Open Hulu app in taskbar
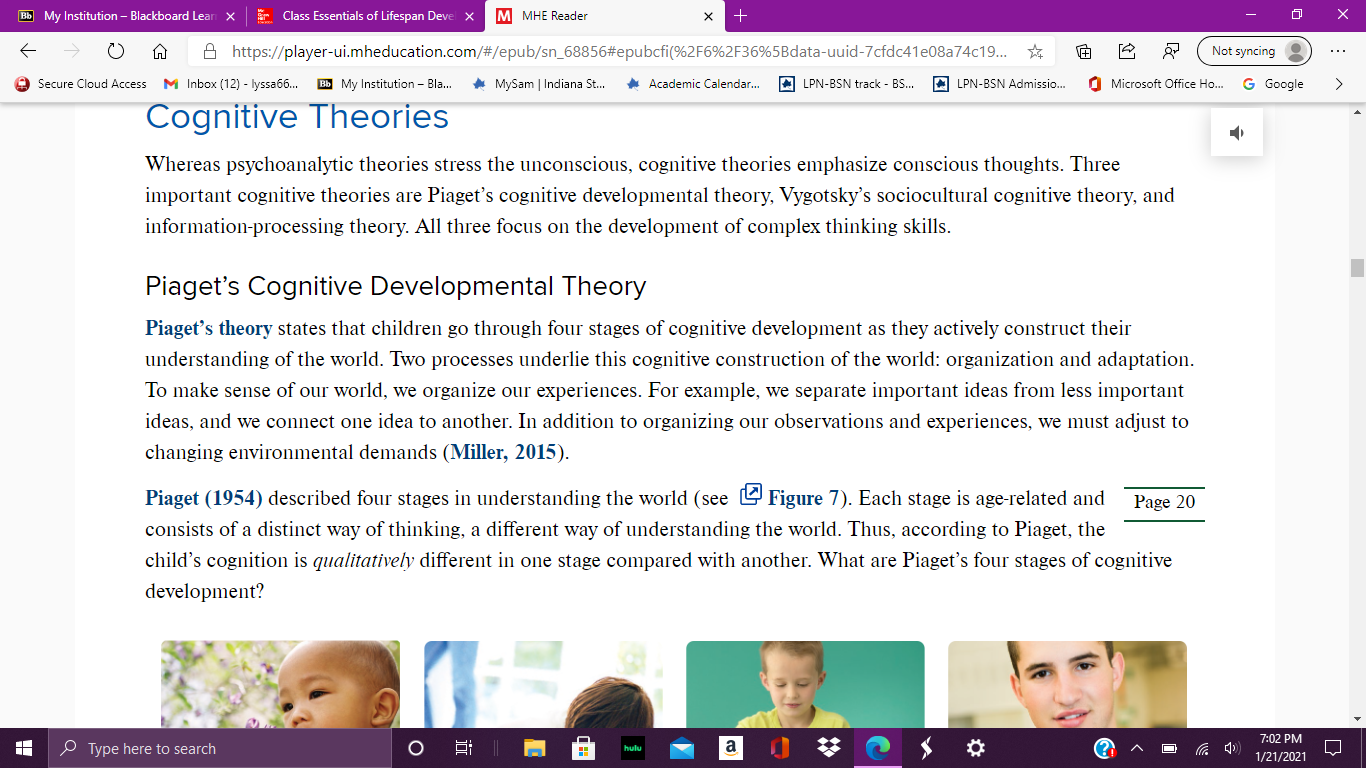The image size is (1366, 768). pyautogui.click(x=632, y=748)
